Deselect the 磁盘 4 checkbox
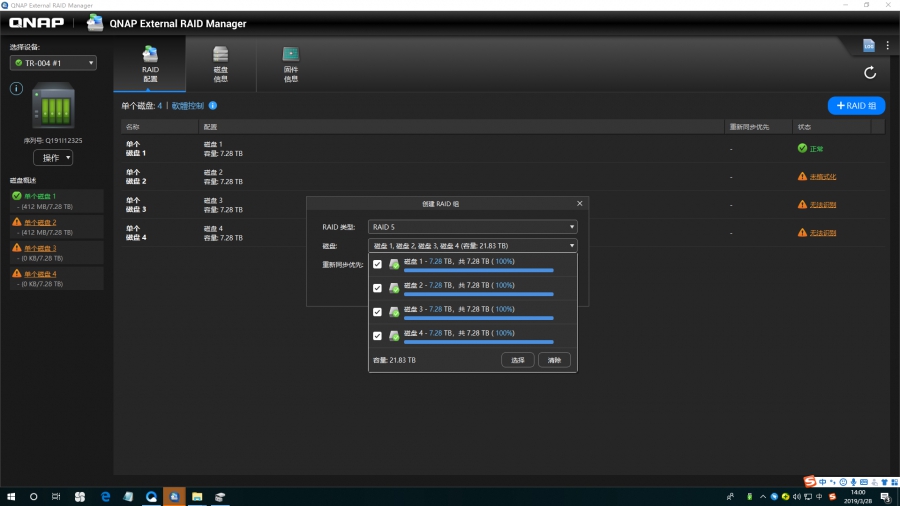The width and height of the screenshot is (900, 506). (x=377, y=336)
